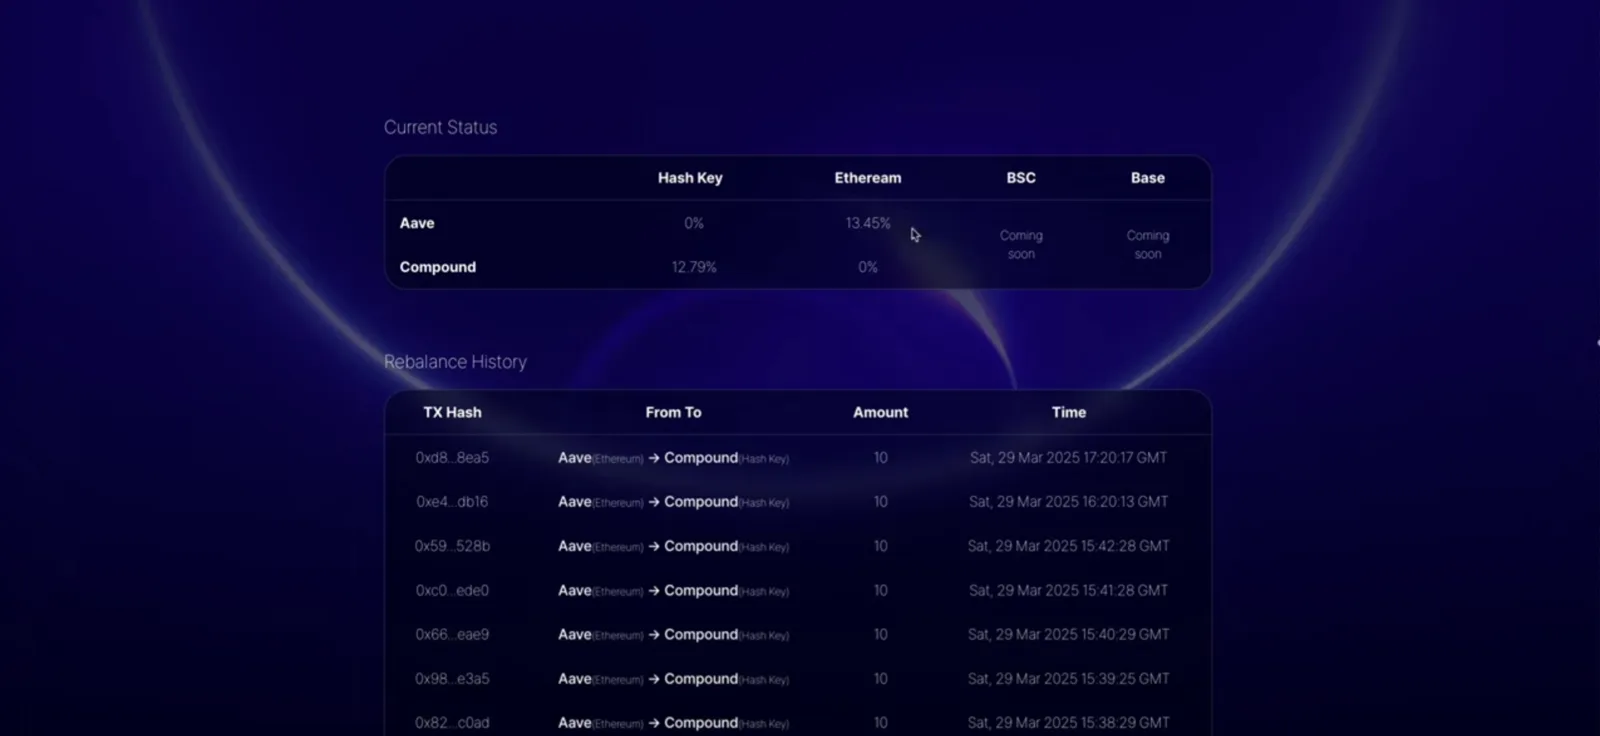1600x736 pixels.
Task: Open transaction hash 0x59...528b
Action: [x=452, y=546]
